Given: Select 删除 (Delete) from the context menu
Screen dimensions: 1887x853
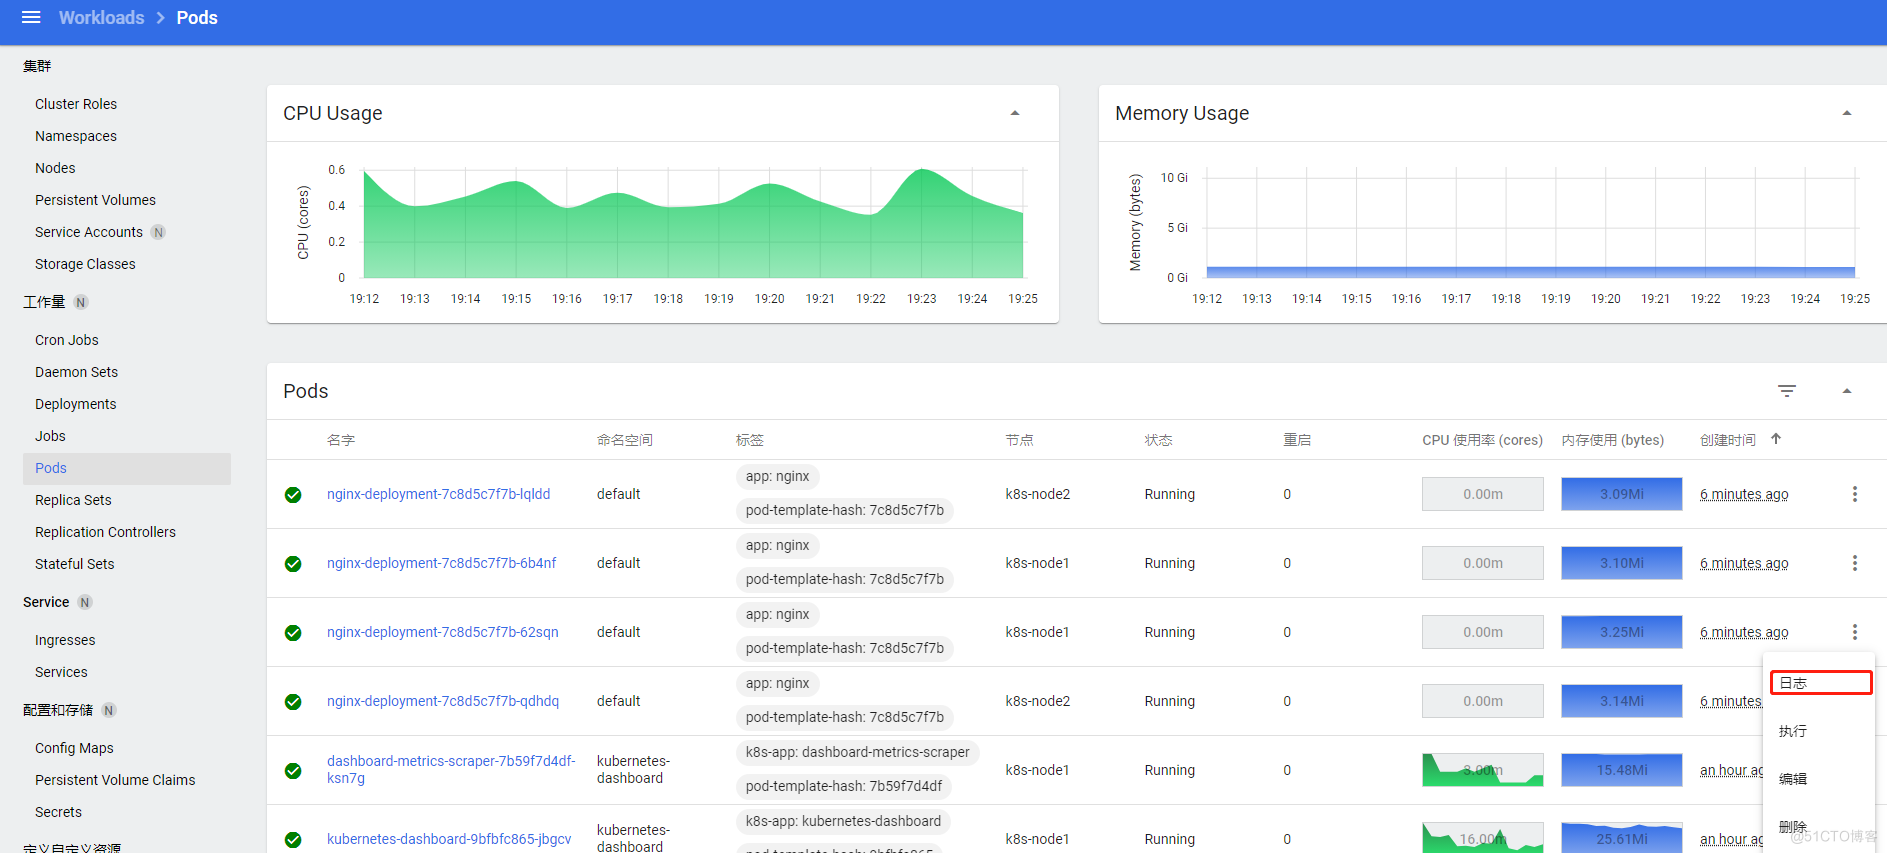Looking at the screenshot, I should [x=1820, y=827].
